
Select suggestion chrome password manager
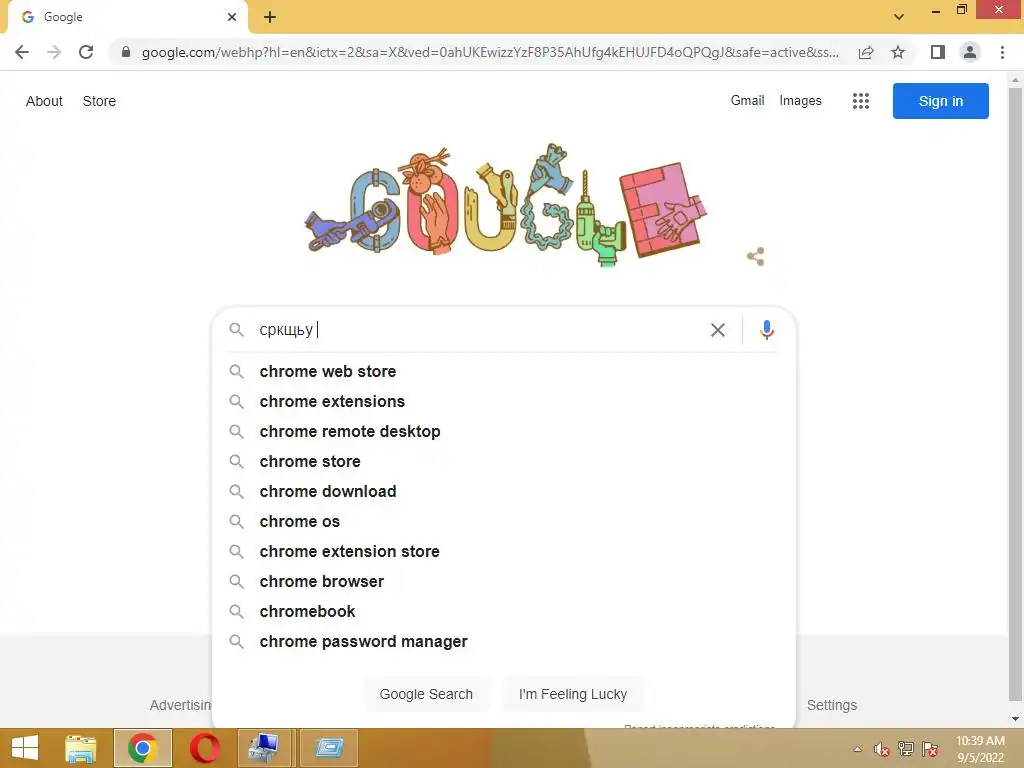504,642
